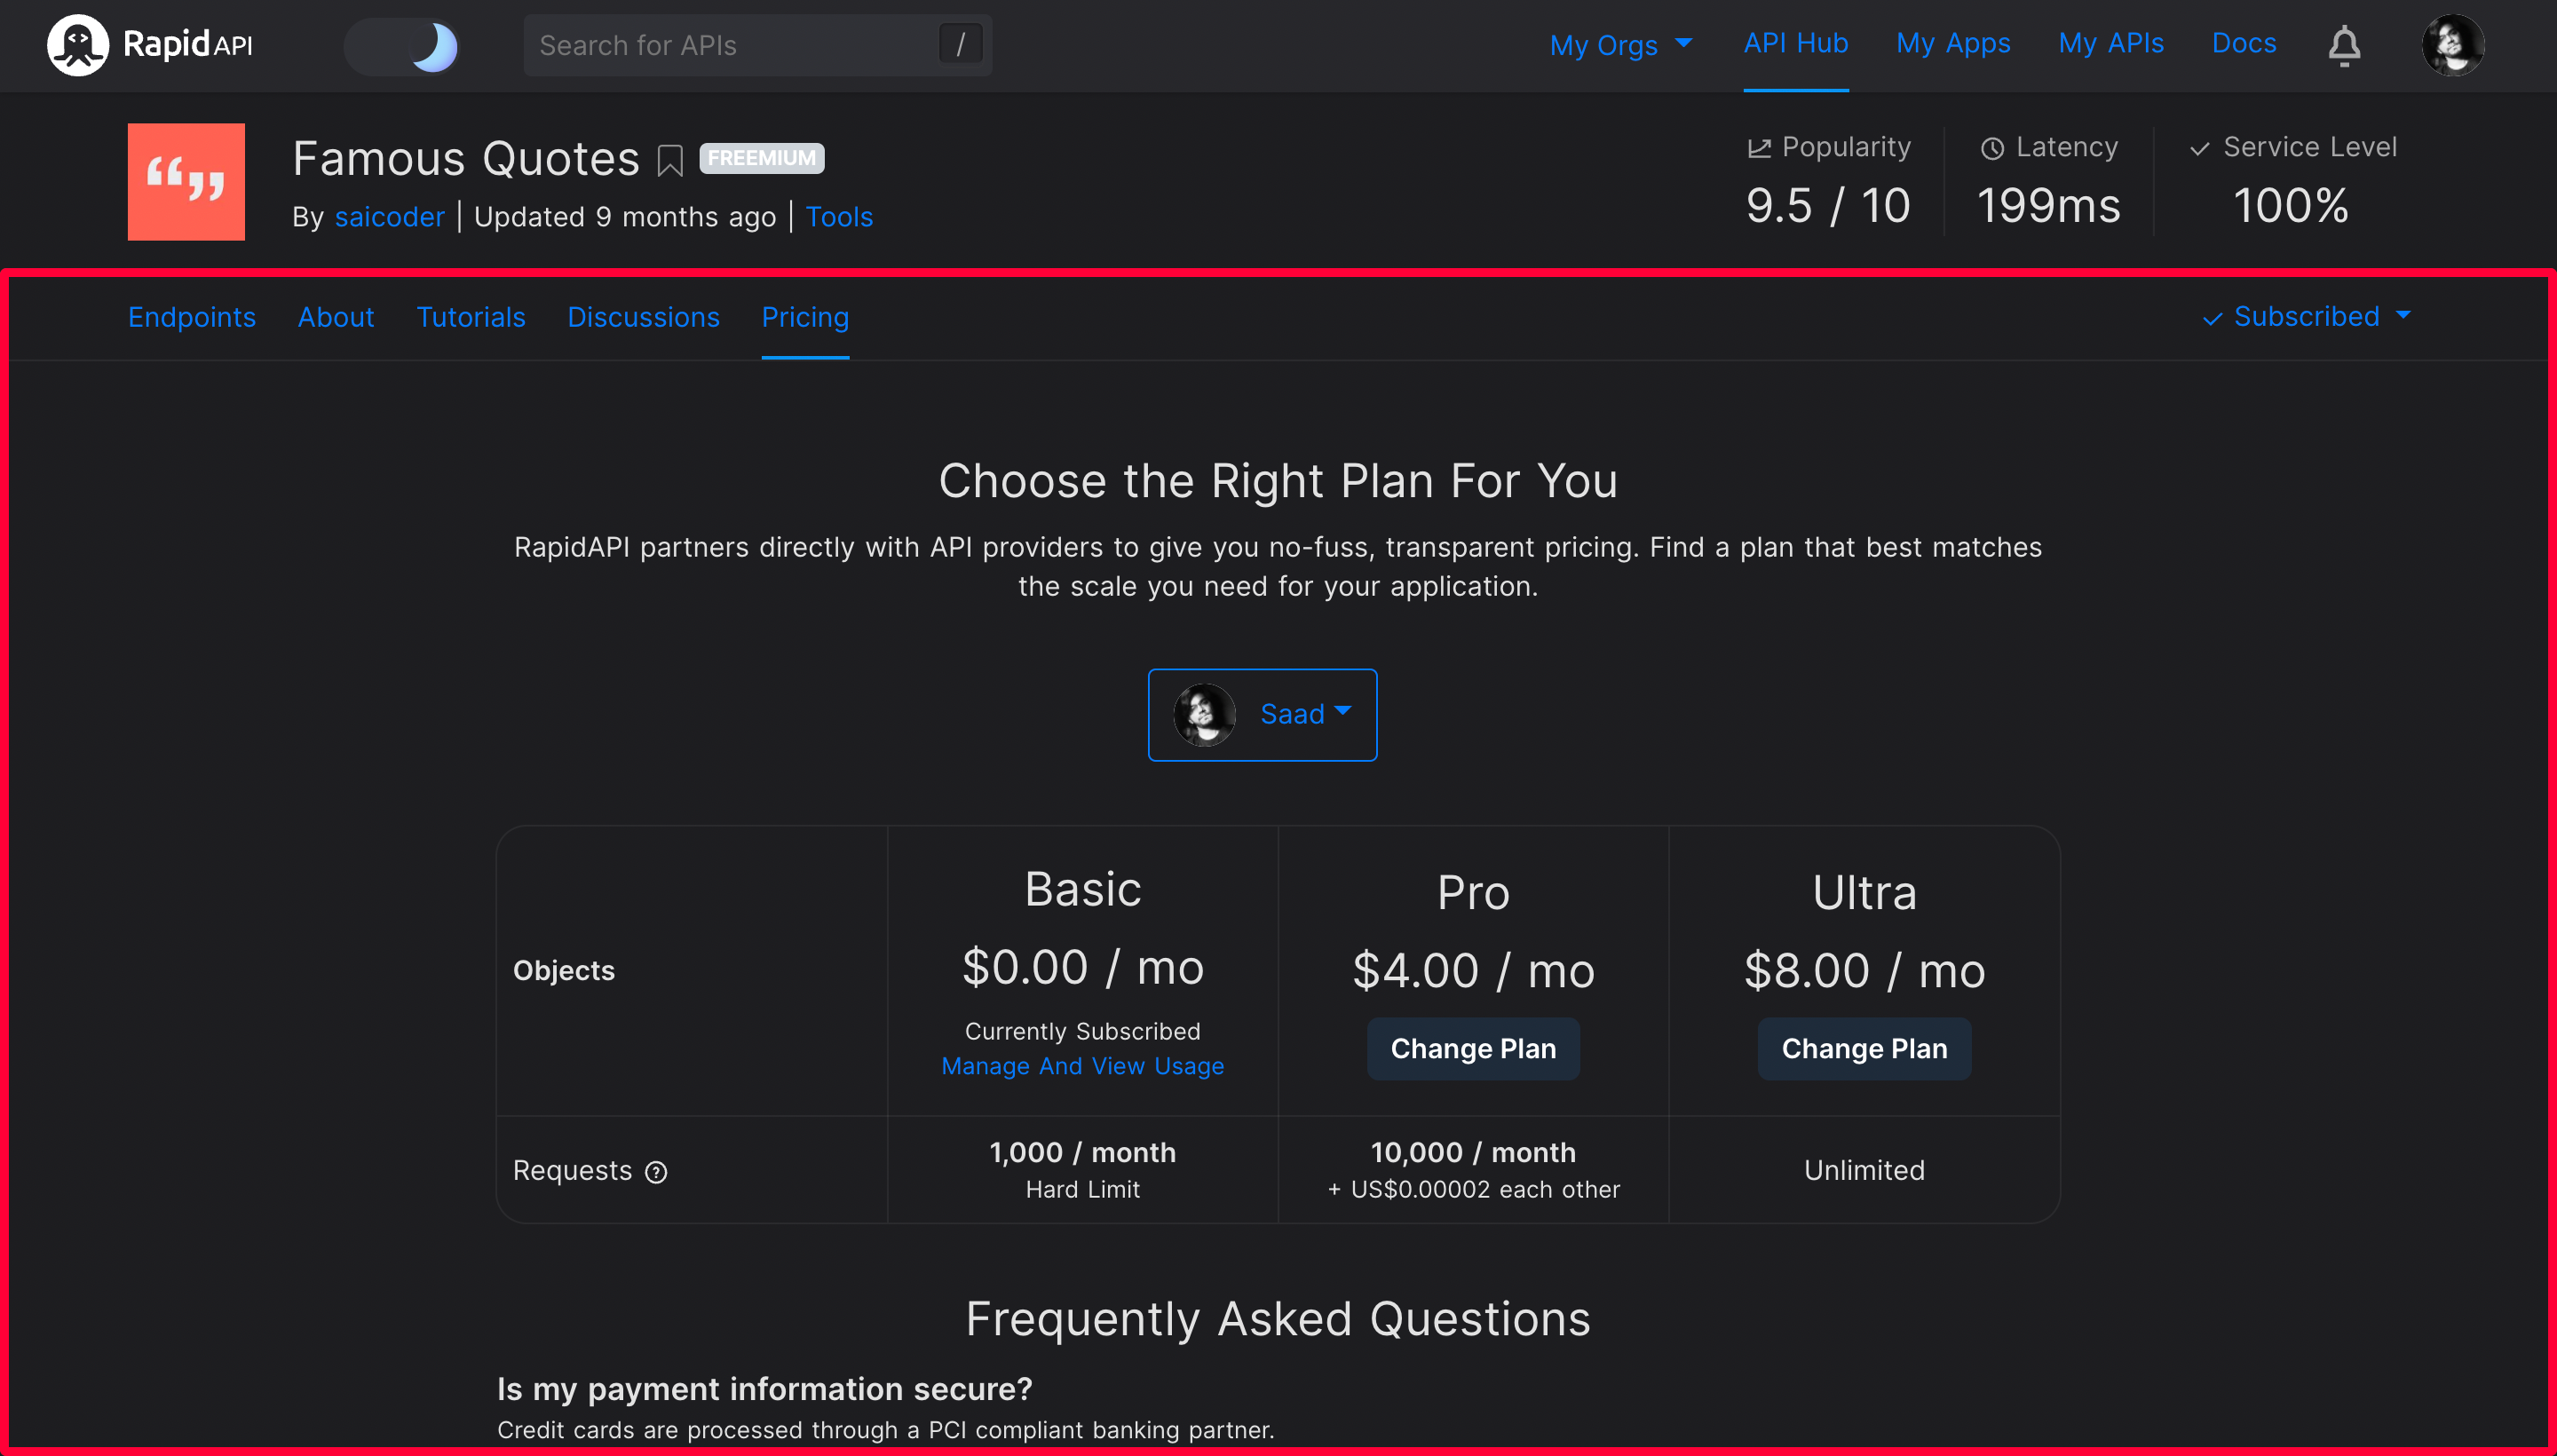The width and height of the screenshot is (2557, 1456).
Task: Open the user profile avatar menu
Action: coord(2451,45)
